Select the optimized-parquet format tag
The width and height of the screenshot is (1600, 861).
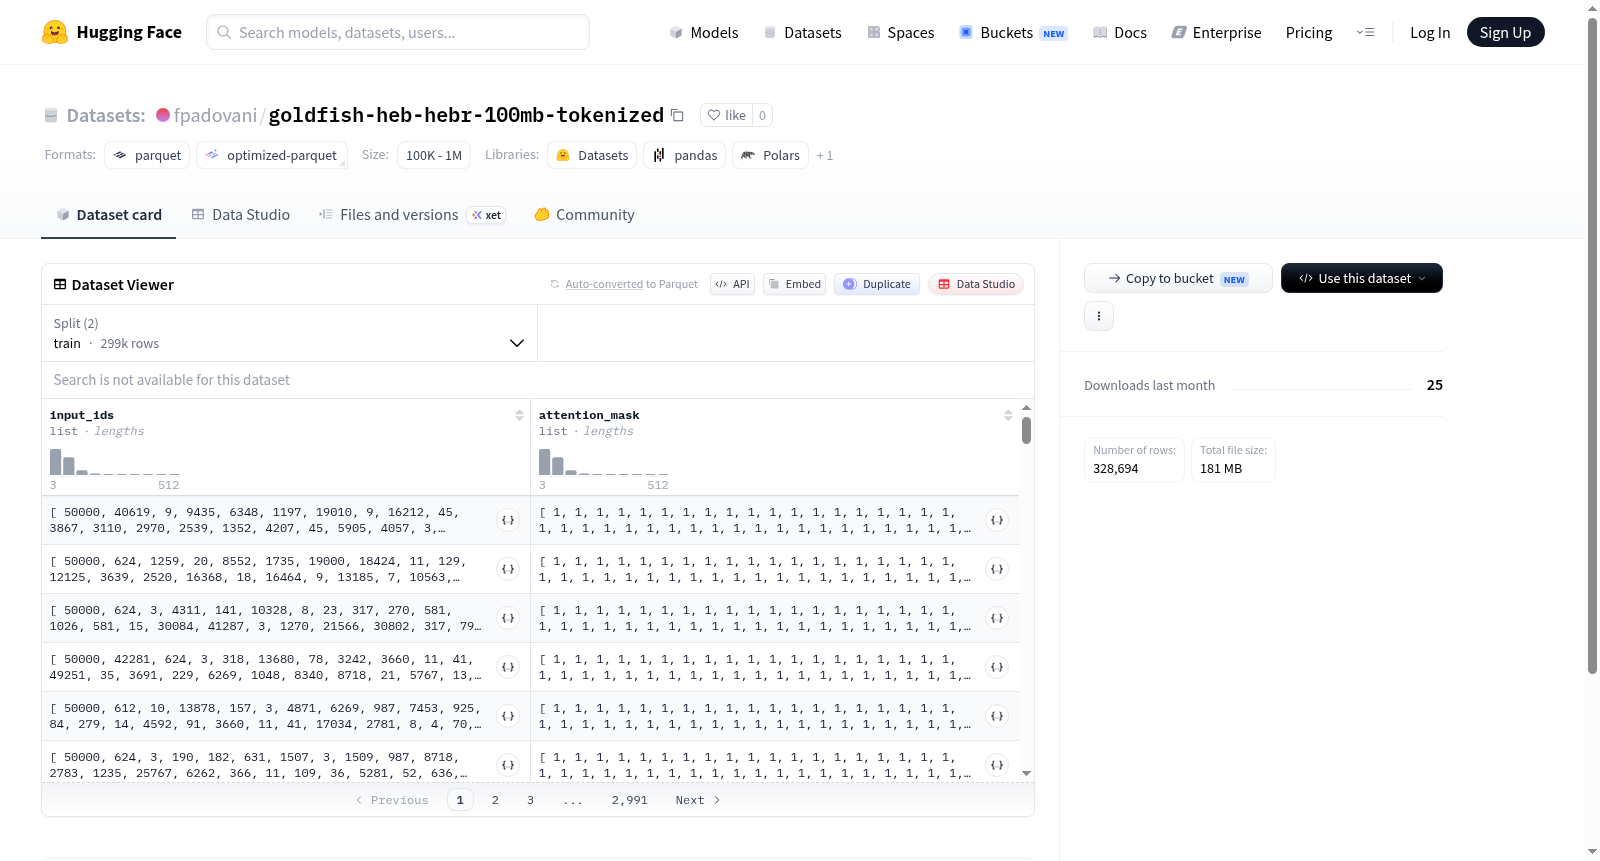(272, 155)
